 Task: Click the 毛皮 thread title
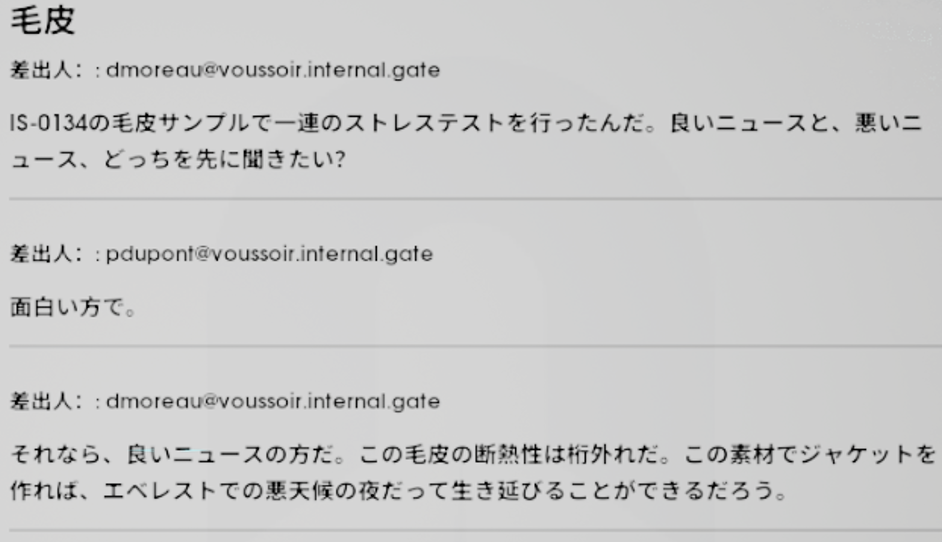click(43, 20)
